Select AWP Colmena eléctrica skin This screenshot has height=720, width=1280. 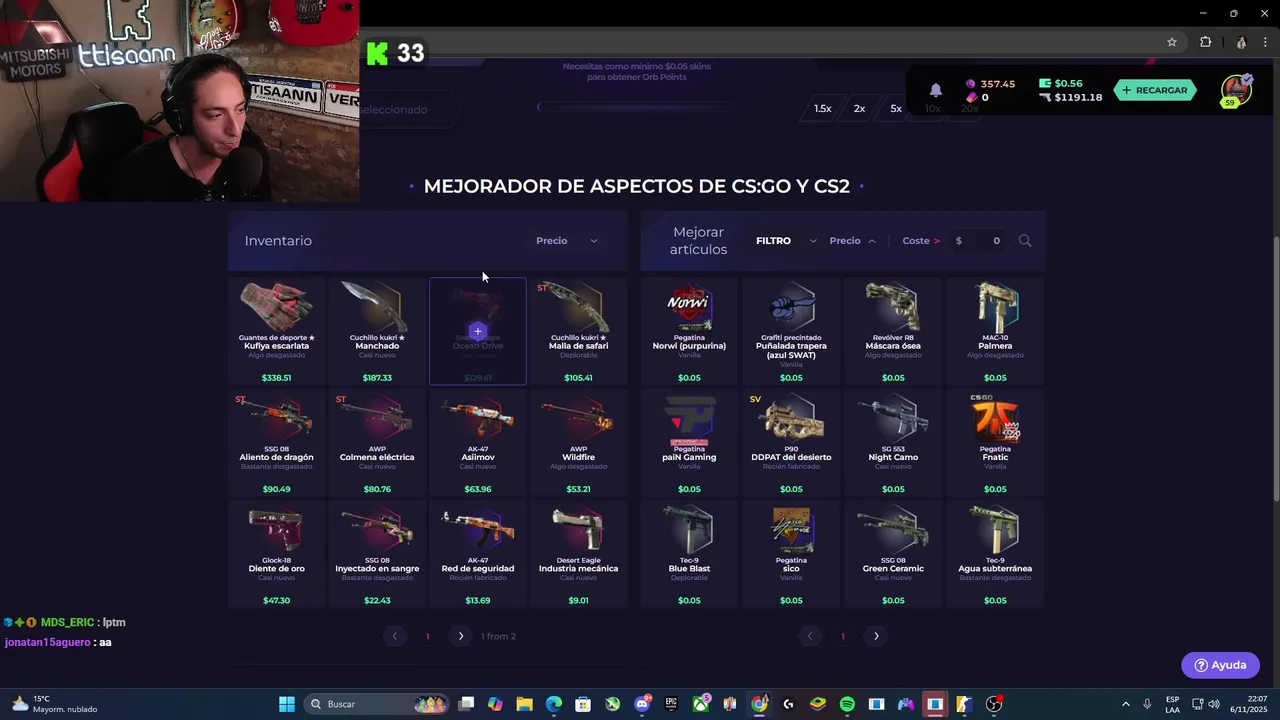(377, 442)
